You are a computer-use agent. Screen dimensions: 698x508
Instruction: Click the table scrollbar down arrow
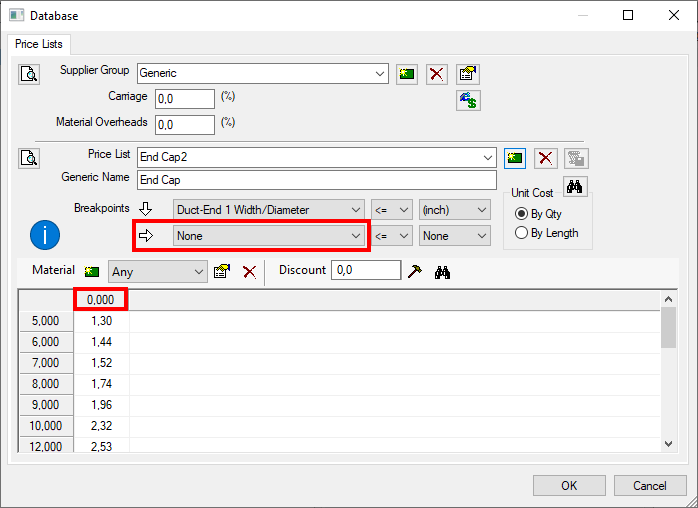[668, 443]
